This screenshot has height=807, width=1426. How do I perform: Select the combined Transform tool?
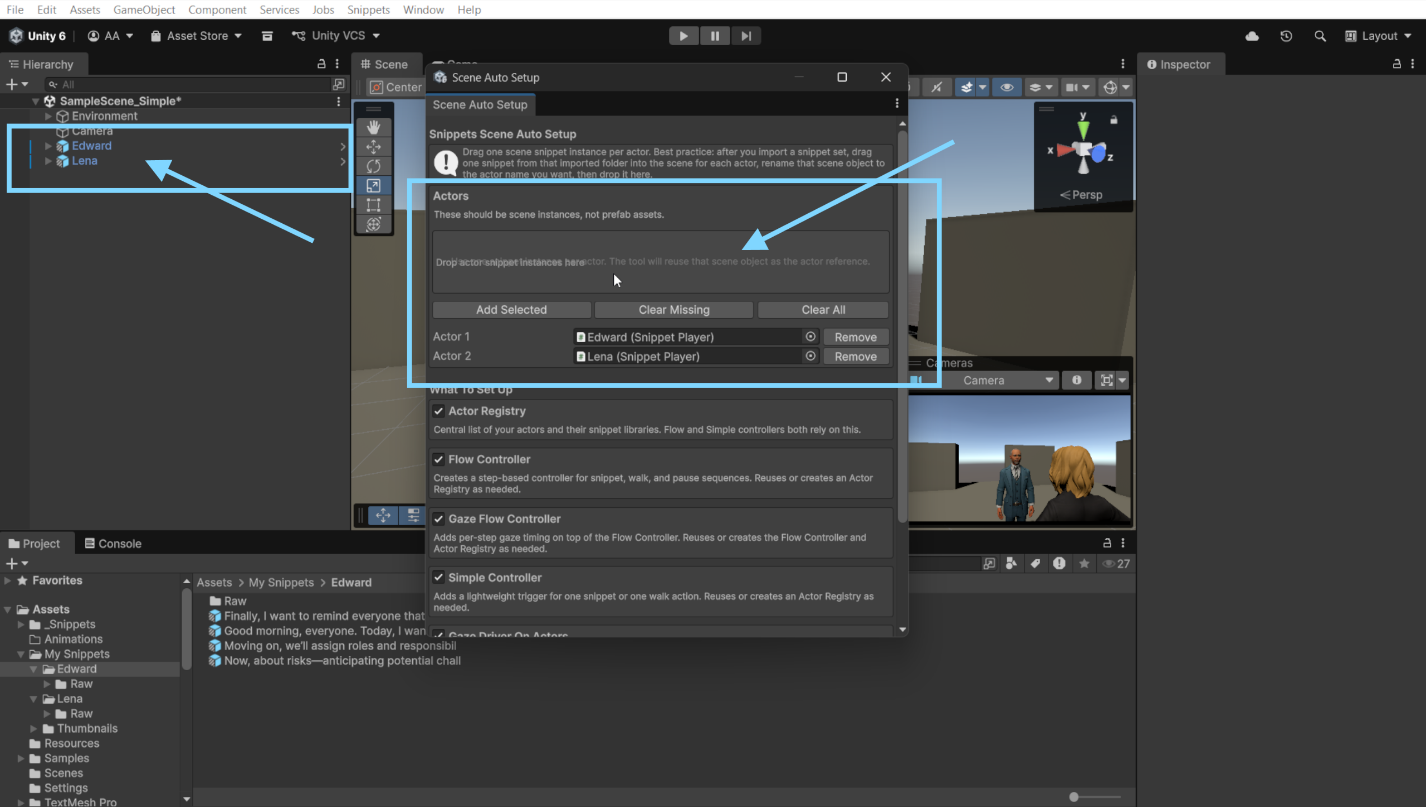tap(373, 224)
